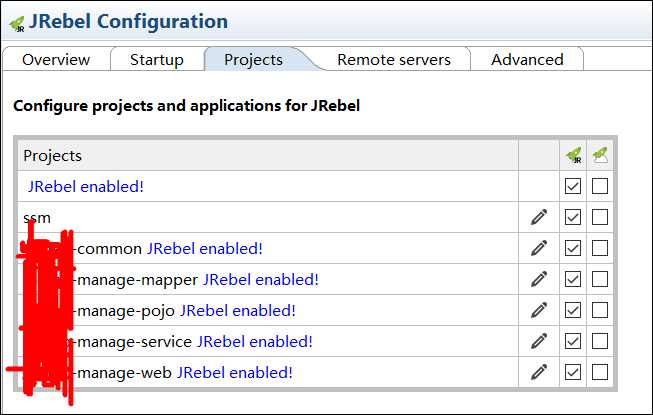
Task: Click the pencil icon for the -common project
Action: pos(539,248)
